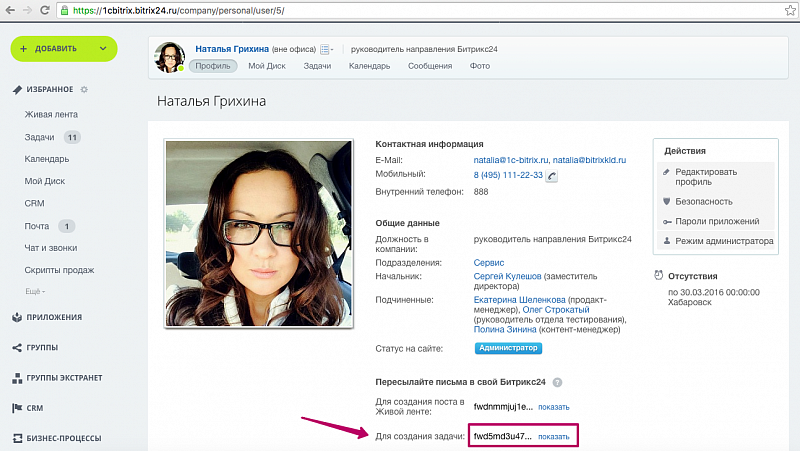Viewport: 800px width, 451px height.
Task: Switch to the Фото tab
Action: coord(480,66)
